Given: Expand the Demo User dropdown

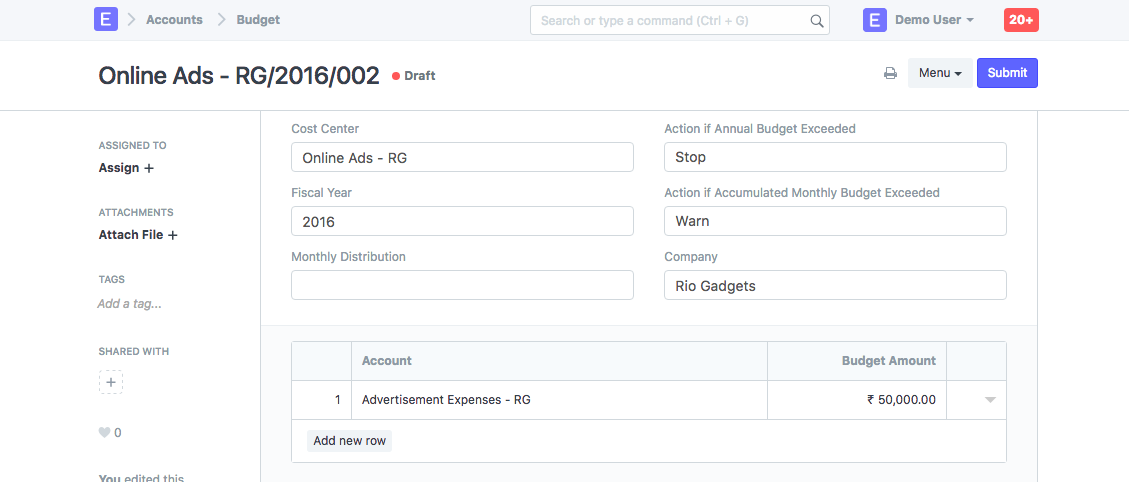Looking at the screenshot, I should (934, 20).
